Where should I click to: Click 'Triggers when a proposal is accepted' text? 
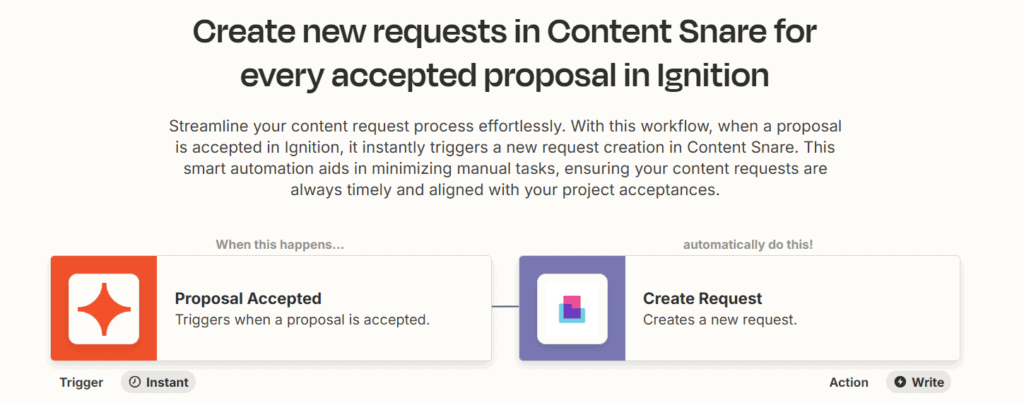click(302, 320)
